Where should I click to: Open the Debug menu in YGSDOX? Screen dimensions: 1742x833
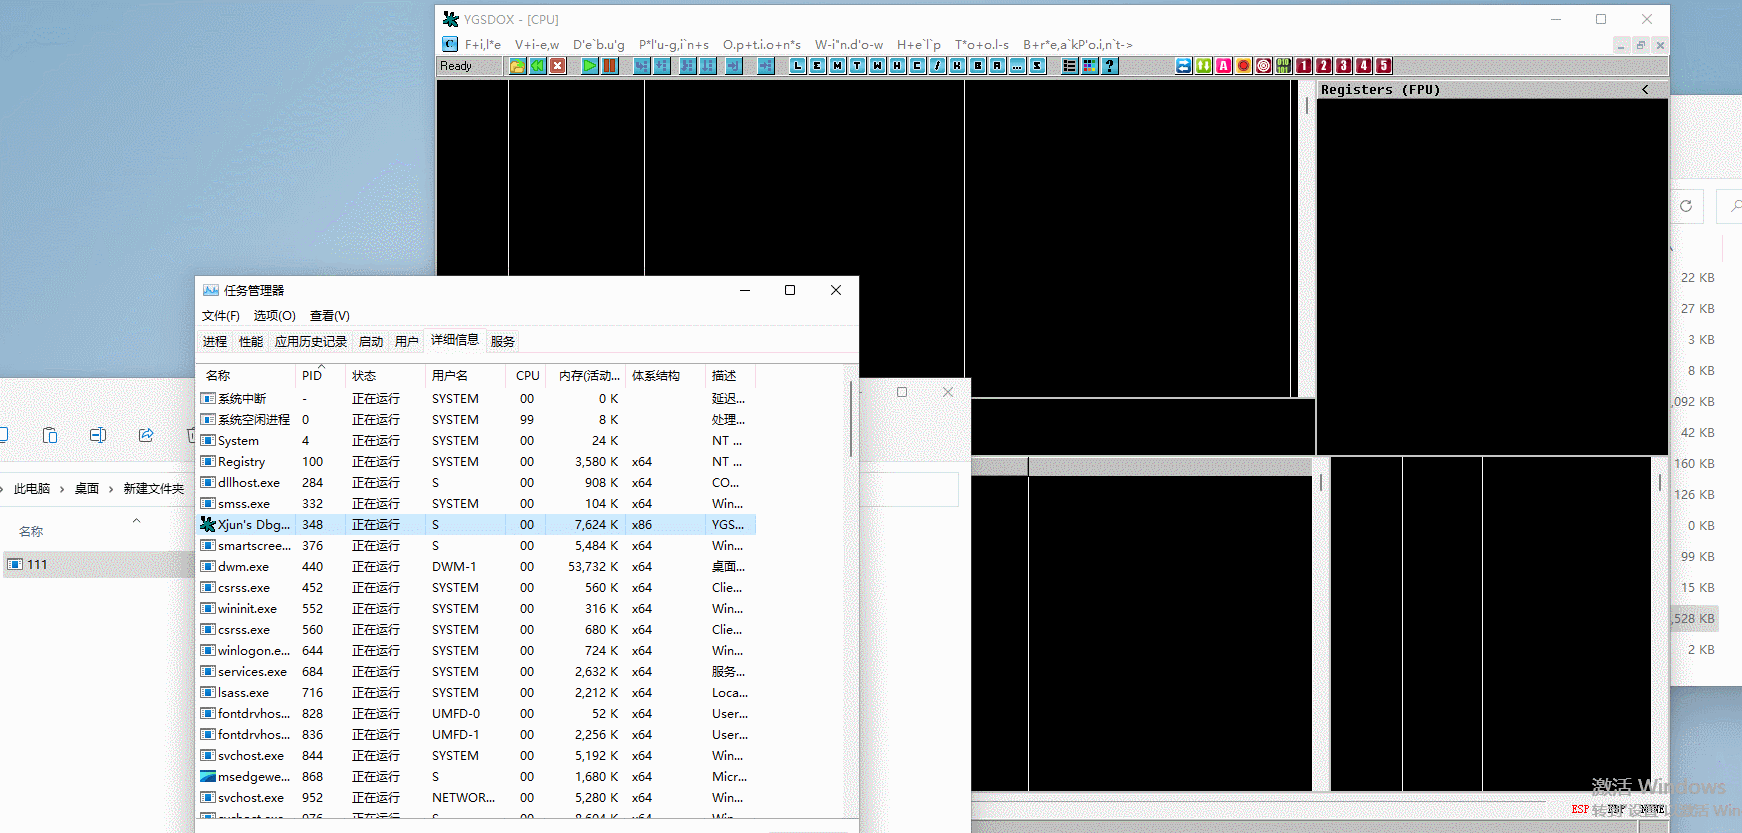tap(599, 44)
